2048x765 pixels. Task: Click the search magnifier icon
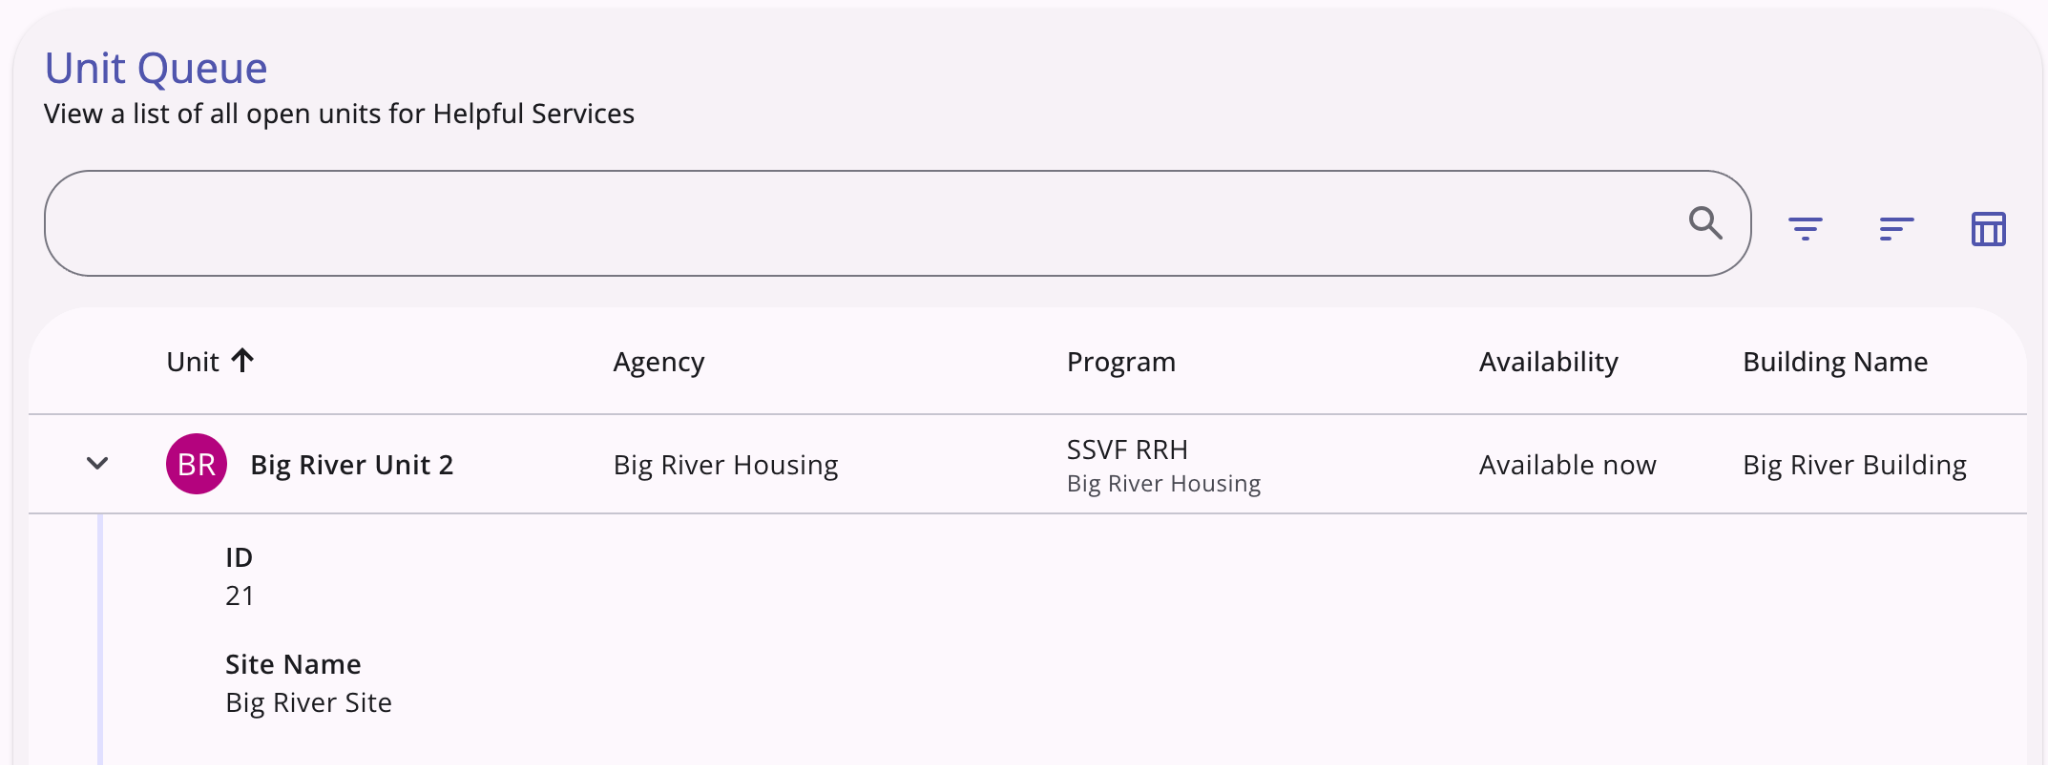click(1705, 223)
